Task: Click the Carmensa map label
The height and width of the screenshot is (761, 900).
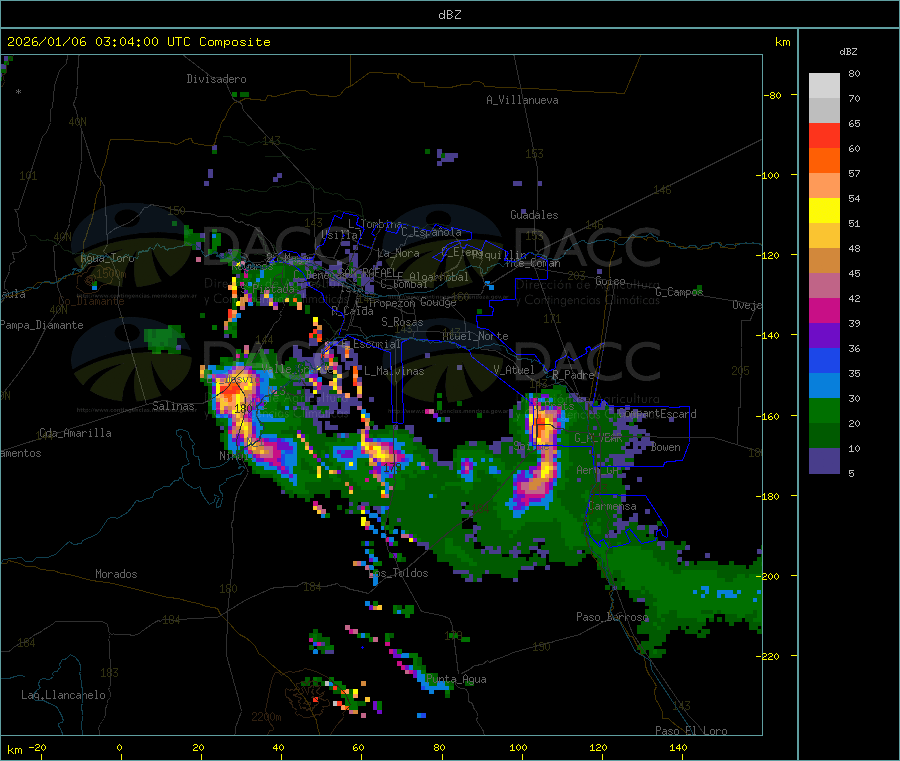Action: pyautogui.click(x=612, y=506)
